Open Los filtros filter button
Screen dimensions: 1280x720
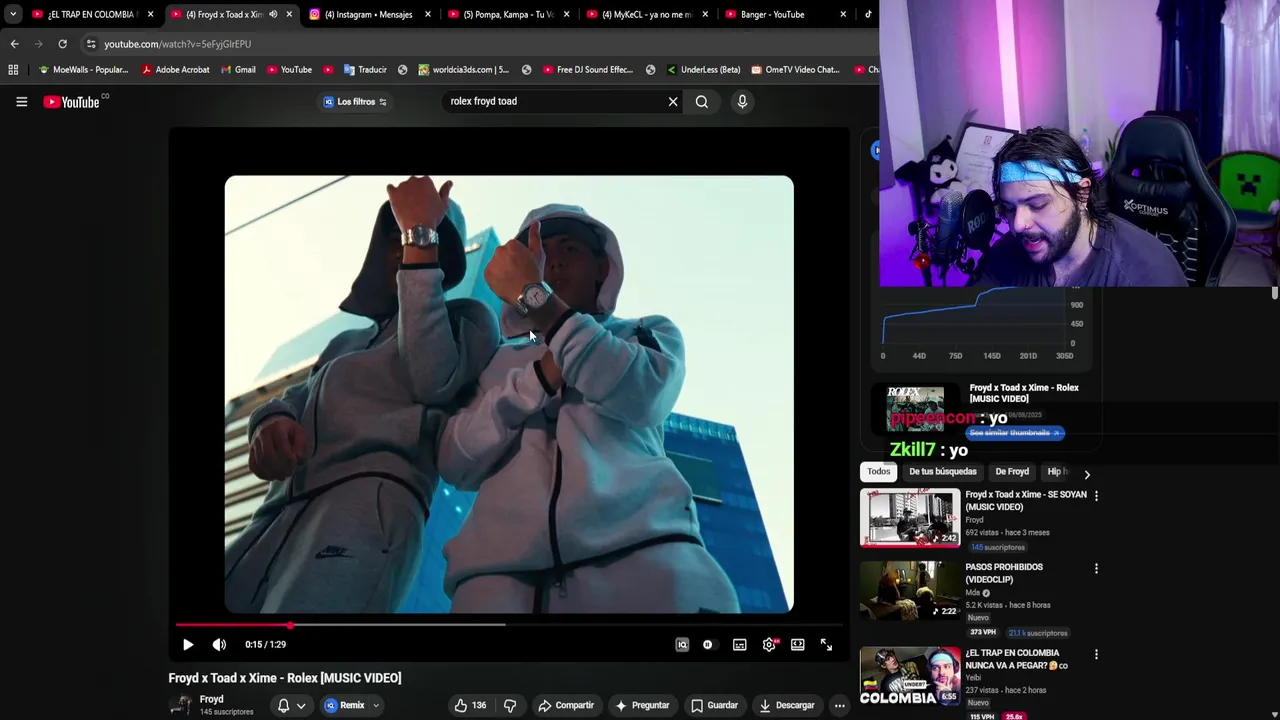coord(356,101)
